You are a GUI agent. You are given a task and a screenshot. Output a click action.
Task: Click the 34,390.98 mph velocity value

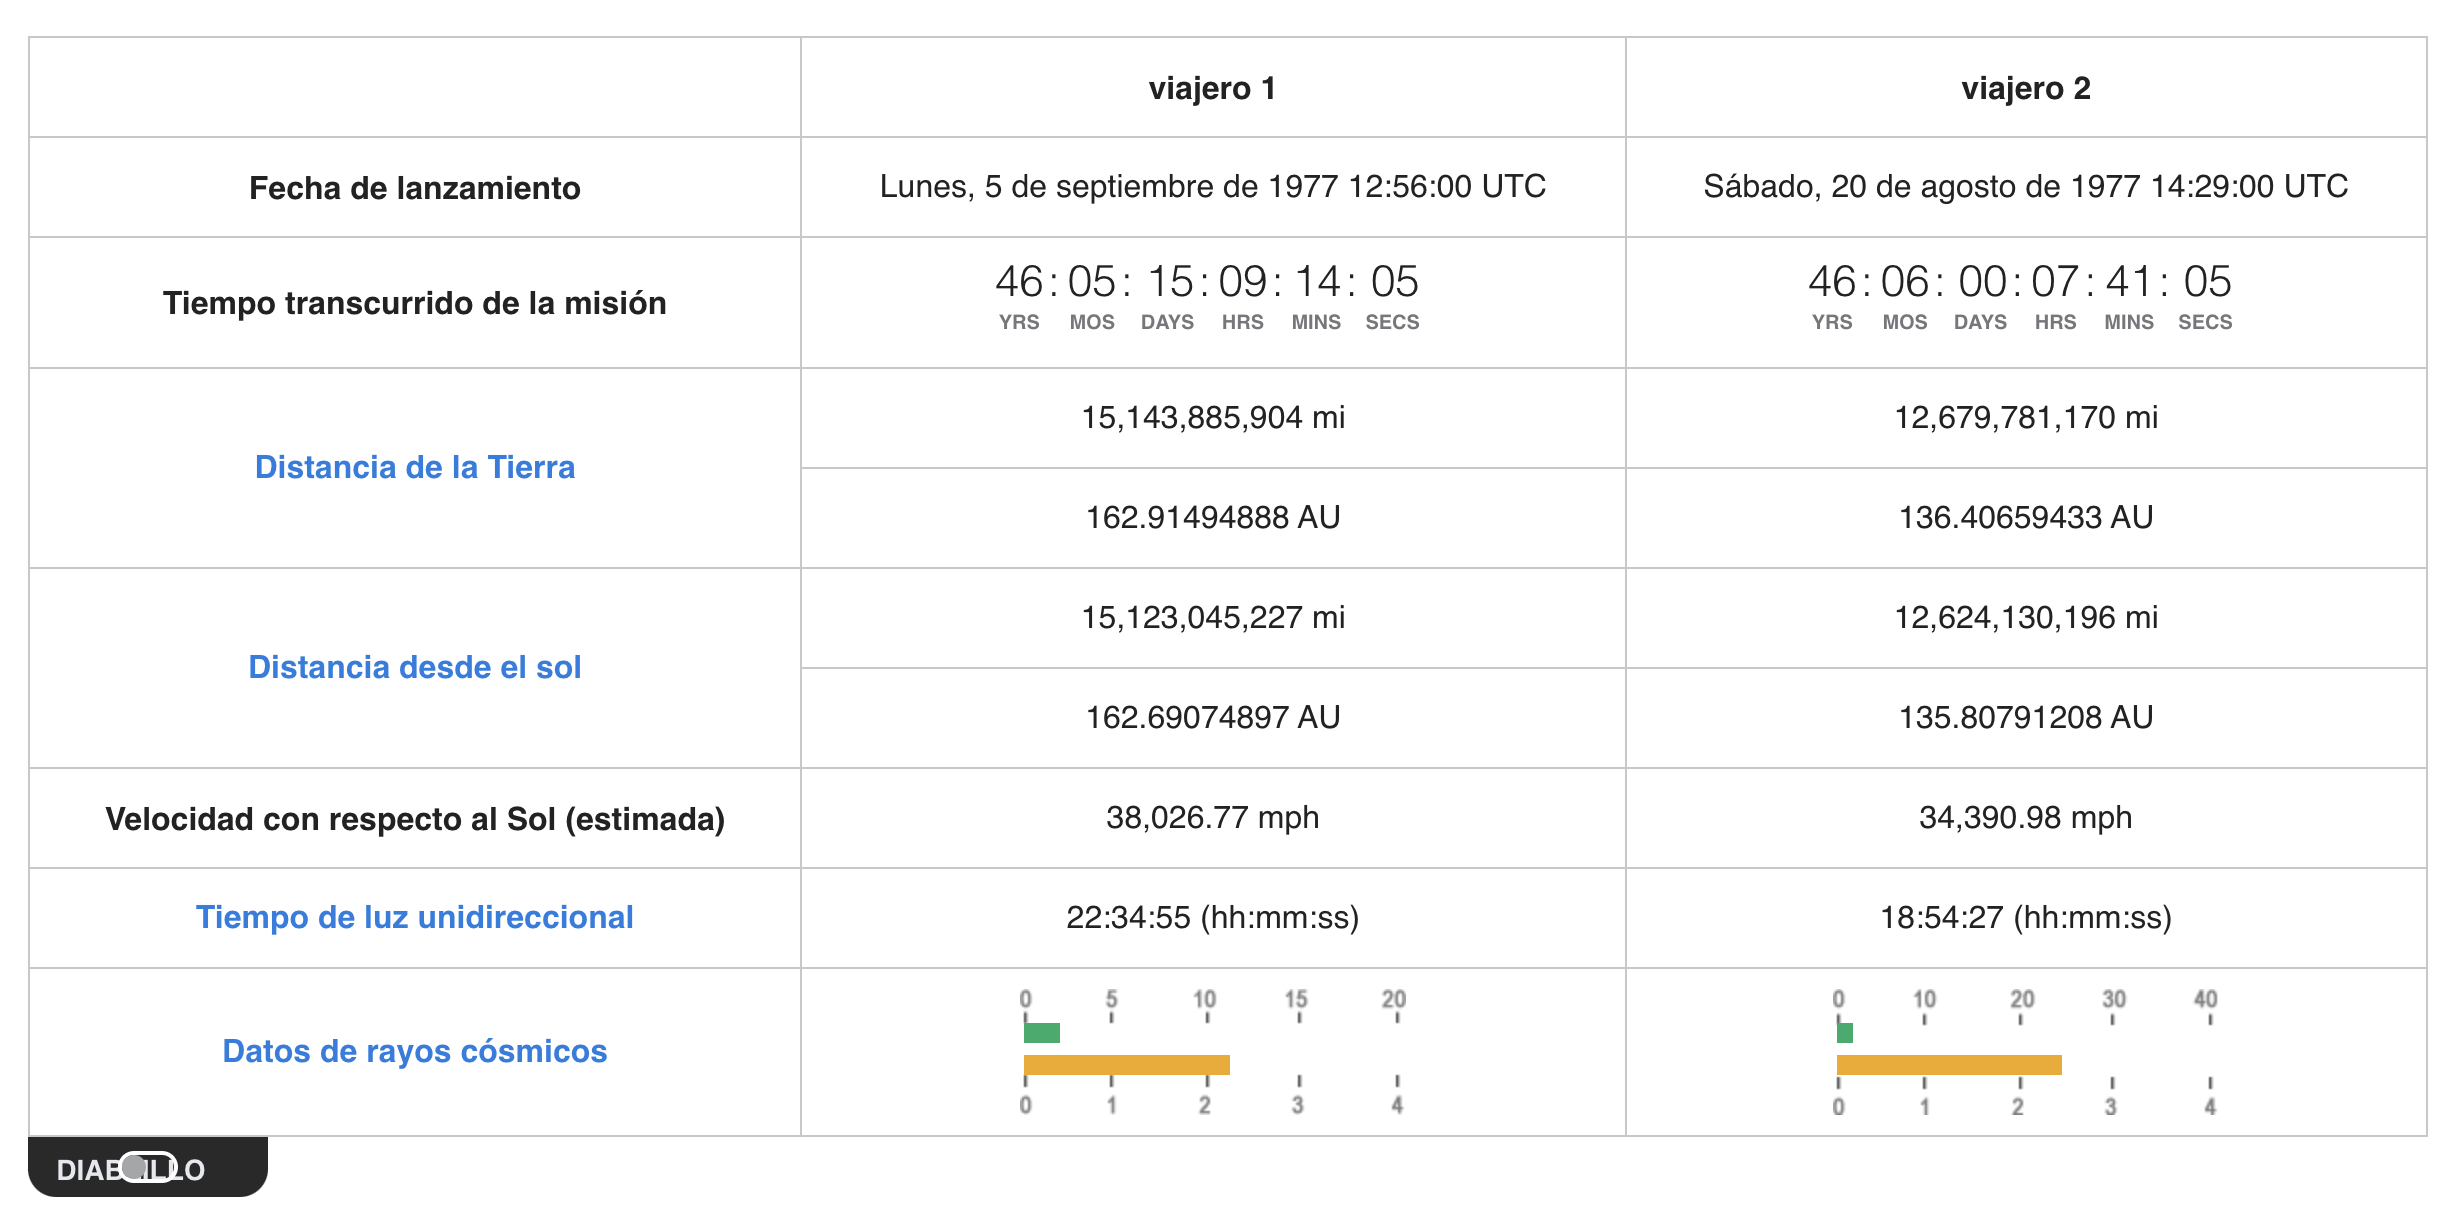(2025, 817)
